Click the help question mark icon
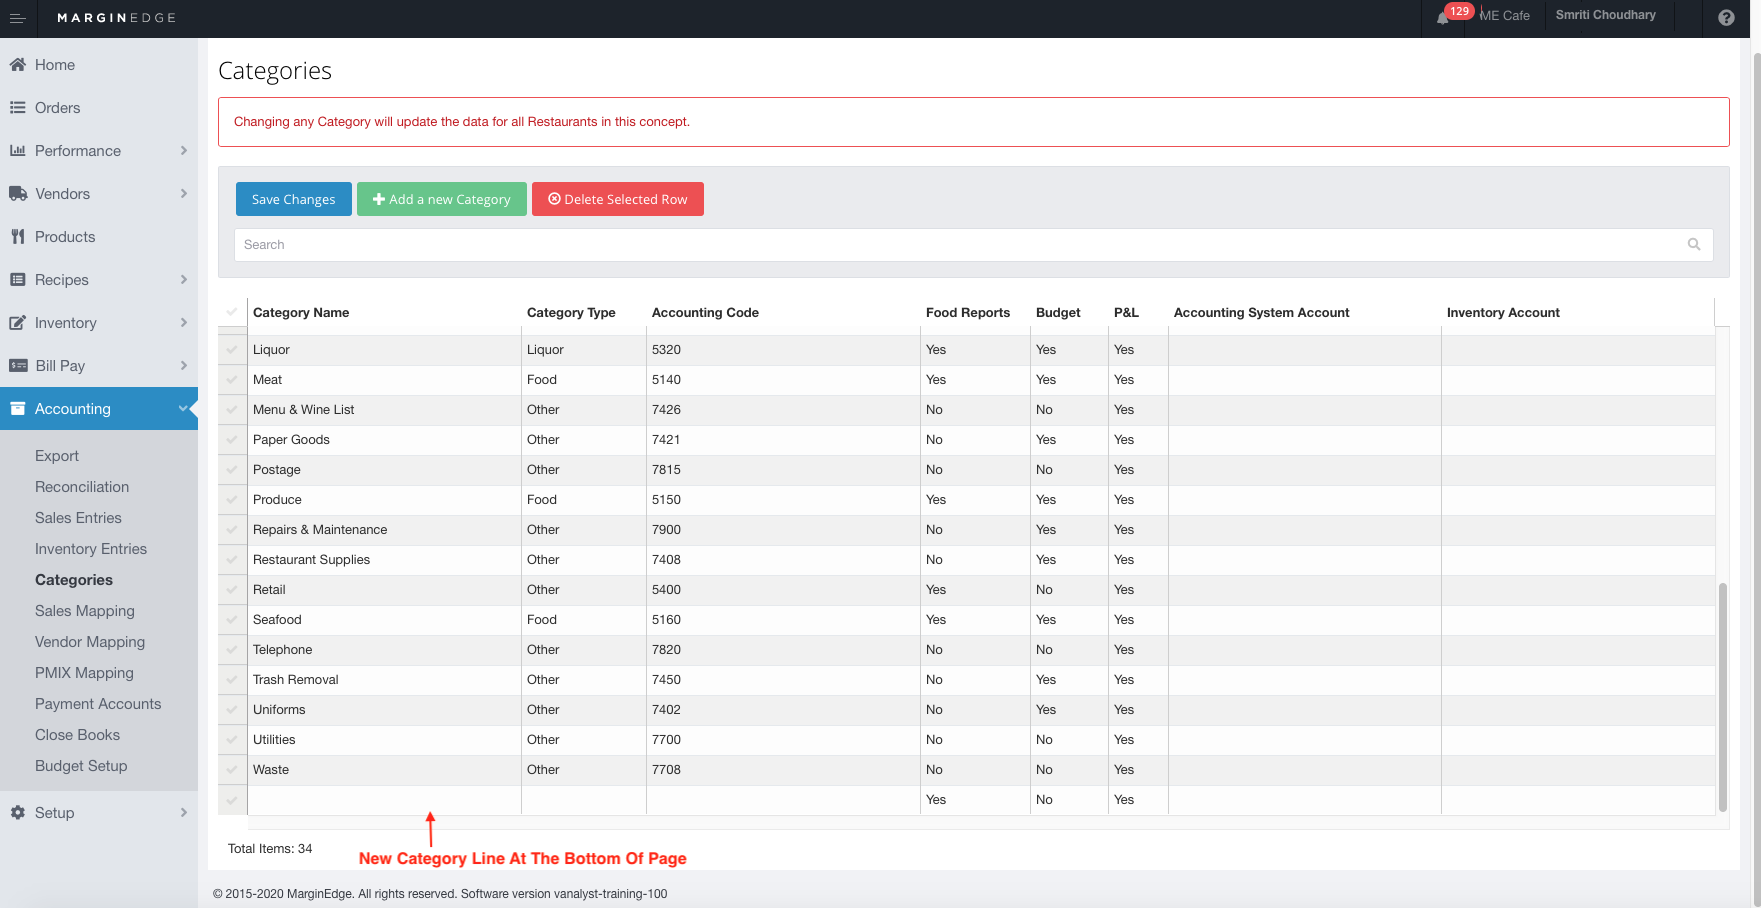The width and height of the screenshot is (1761, 908). (1726, 18)
